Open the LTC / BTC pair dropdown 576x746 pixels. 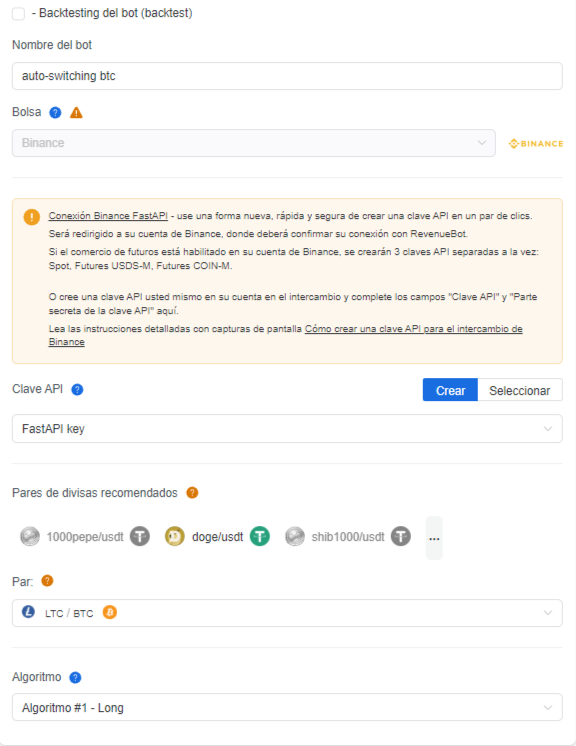click(x=287, y=613)
